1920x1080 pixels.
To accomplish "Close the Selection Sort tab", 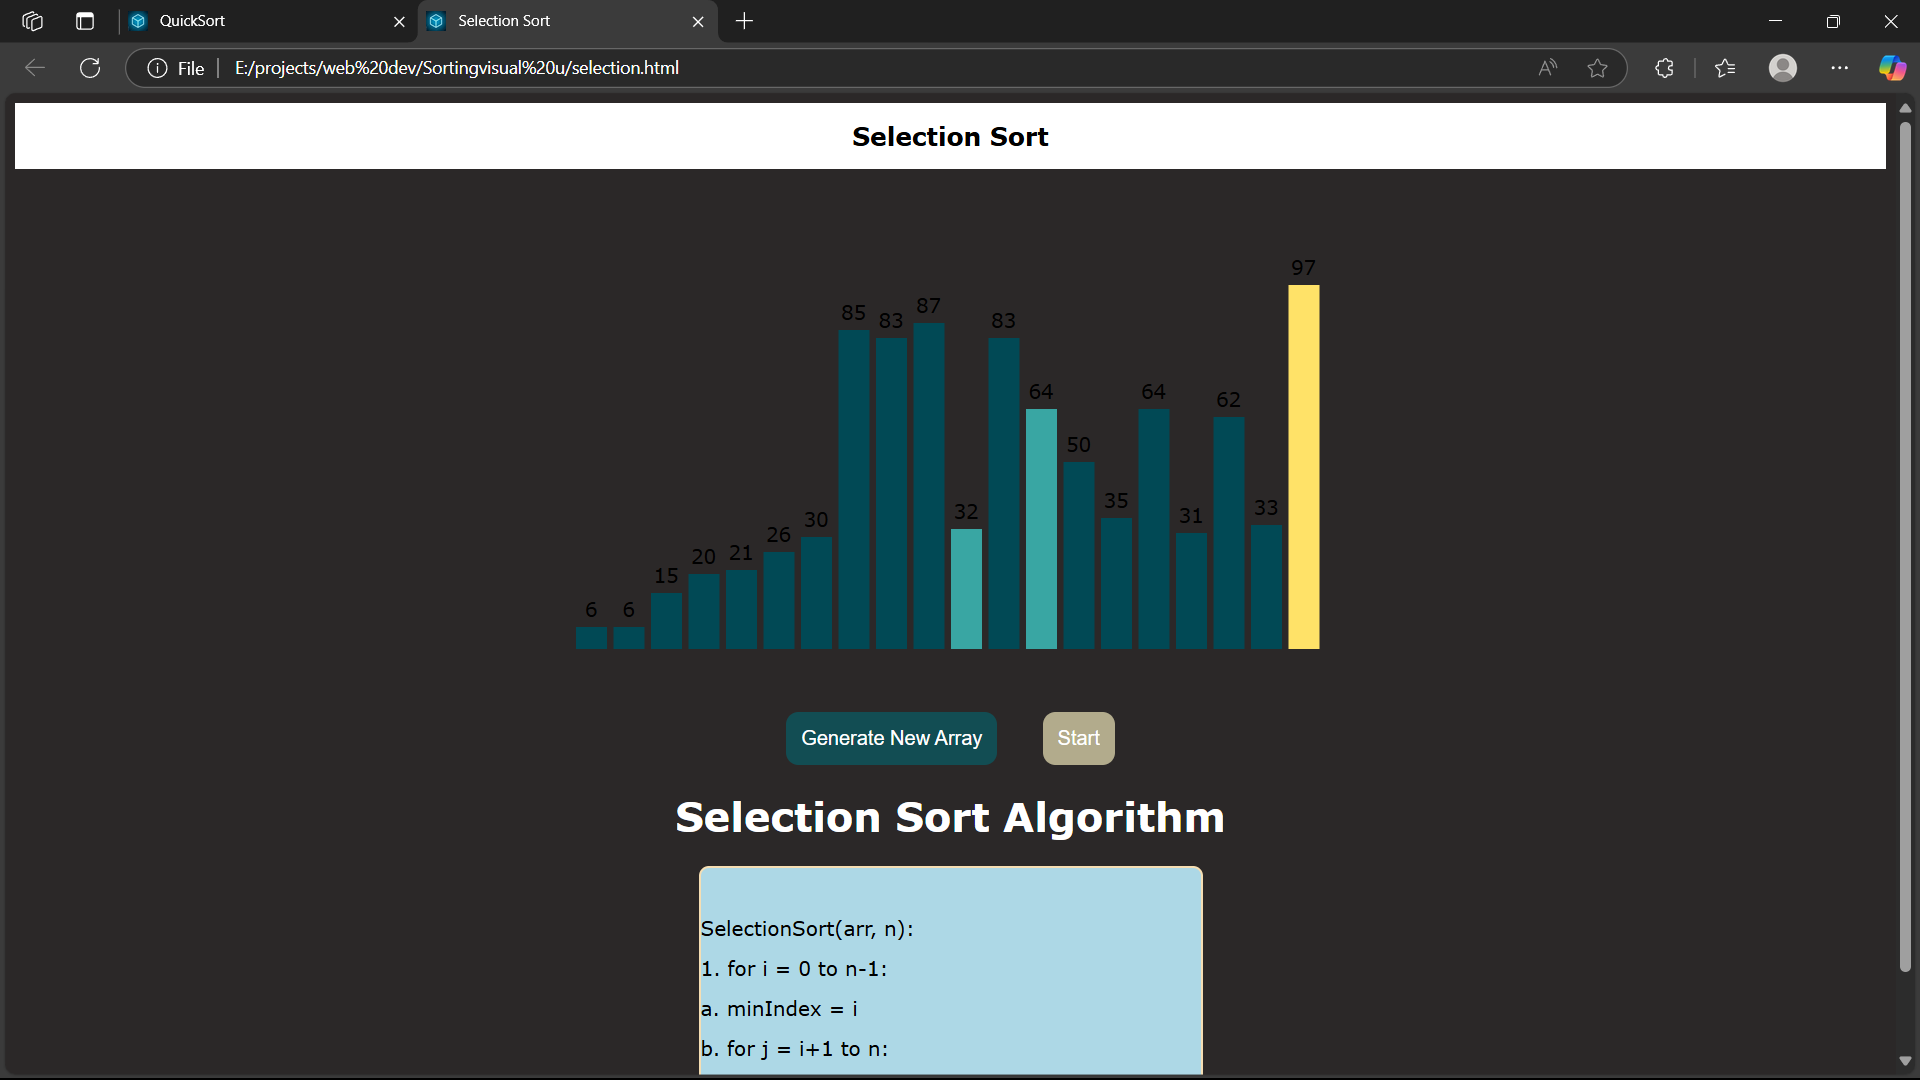I will point(698,21).
